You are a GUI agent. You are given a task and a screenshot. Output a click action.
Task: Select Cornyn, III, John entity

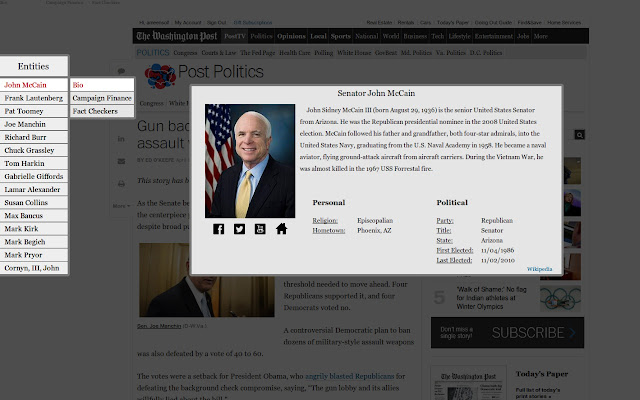[x=34, y=268]
